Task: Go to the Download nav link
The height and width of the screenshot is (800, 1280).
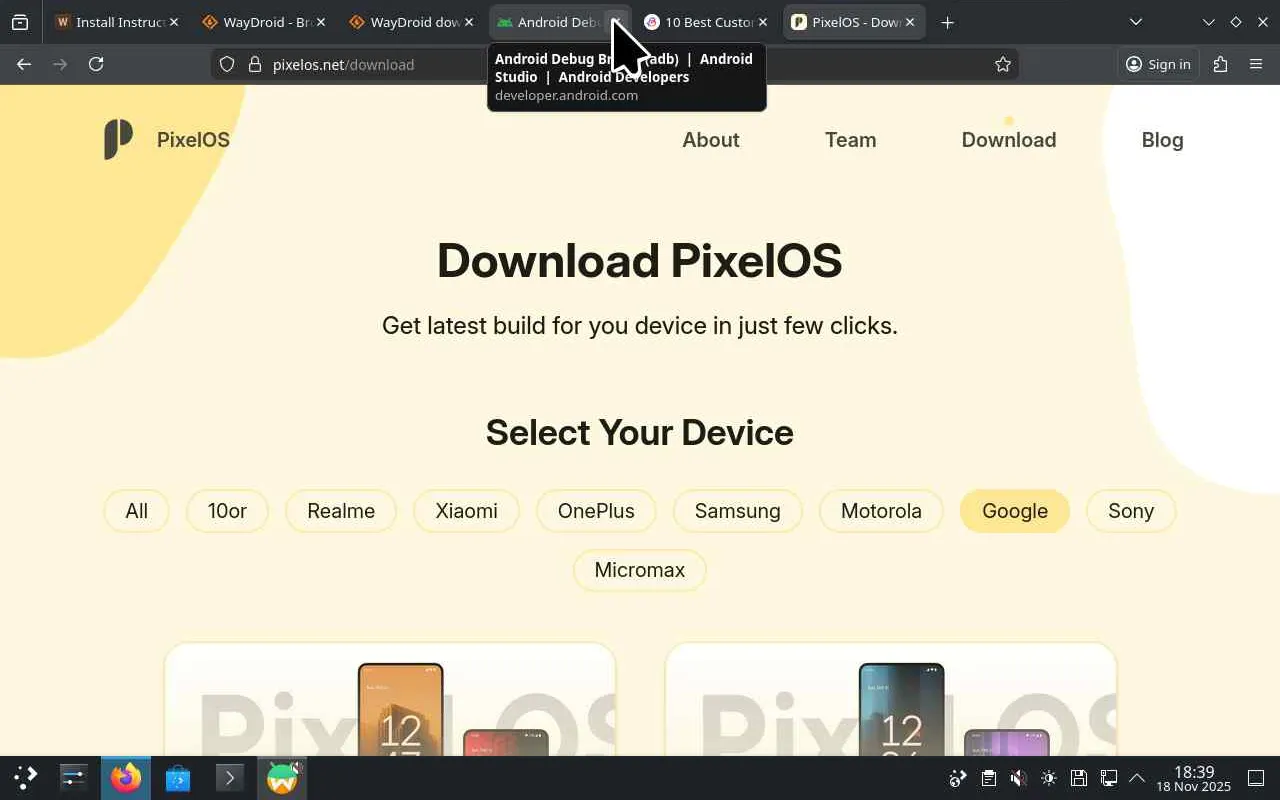Action: [x=1009, y=140]
